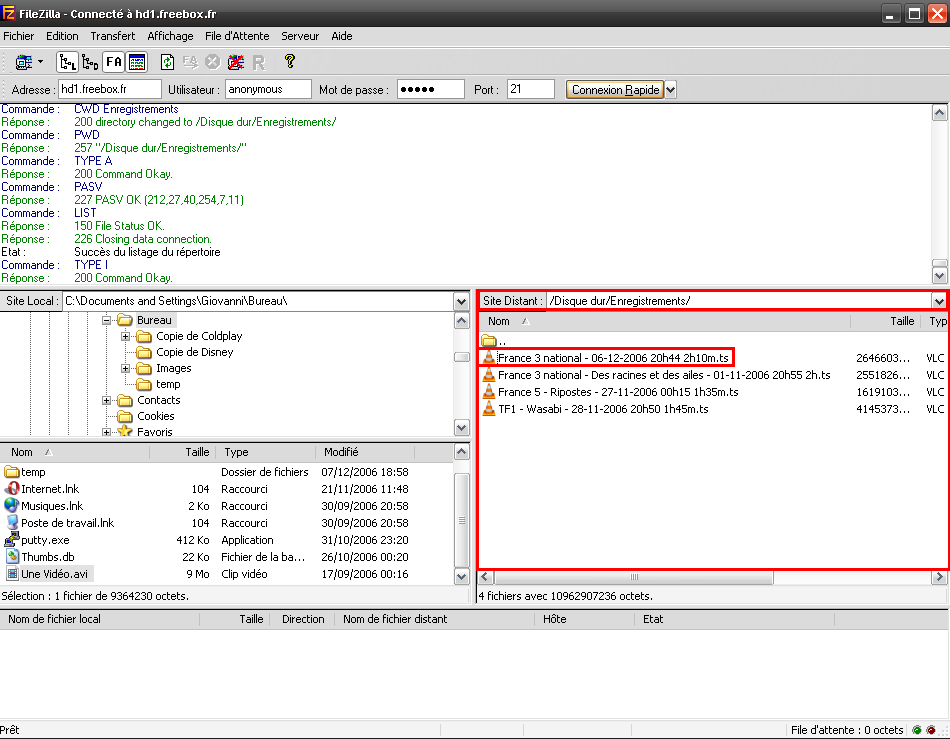Open help with the question mark icon
Screen dimensions: 950x739
(290, 61)
